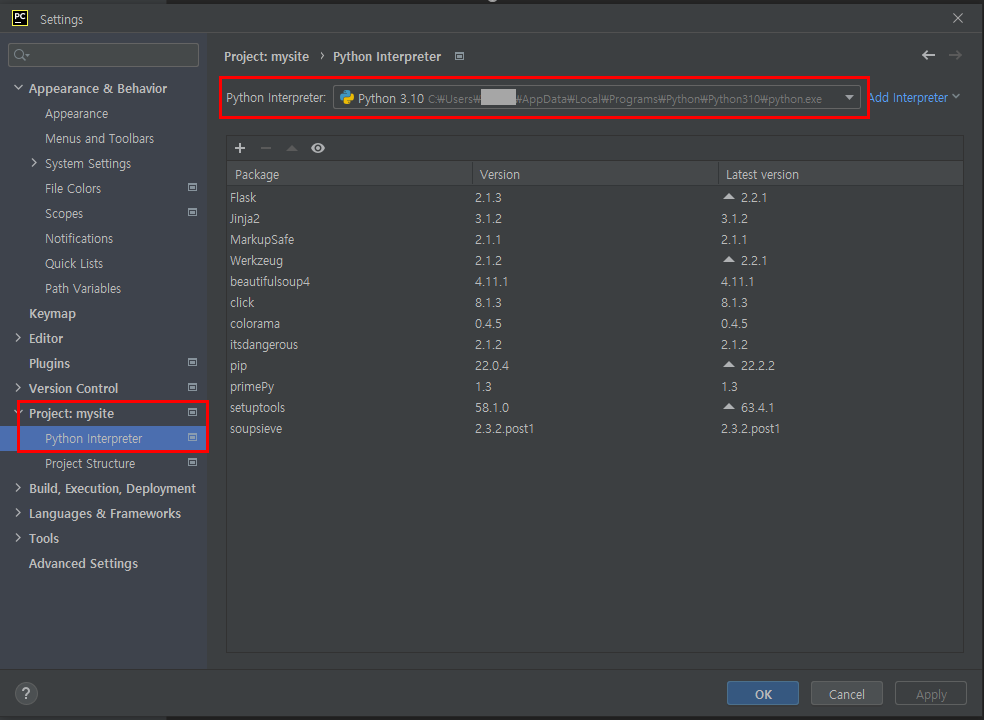
Task: Open Menus and Toolbars settings
Action: [99, 139]
